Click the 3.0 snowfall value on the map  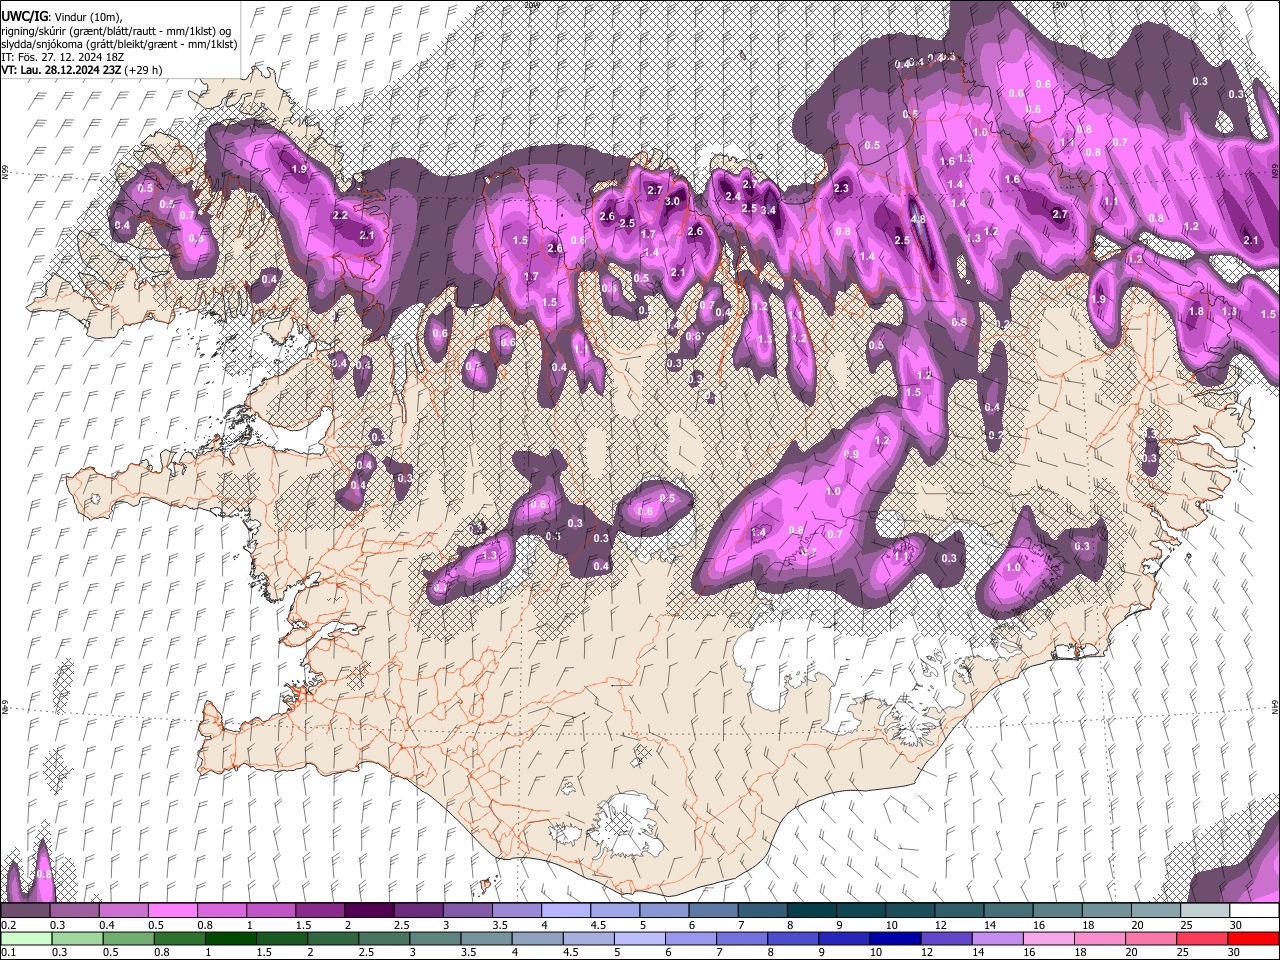[672, 201]
